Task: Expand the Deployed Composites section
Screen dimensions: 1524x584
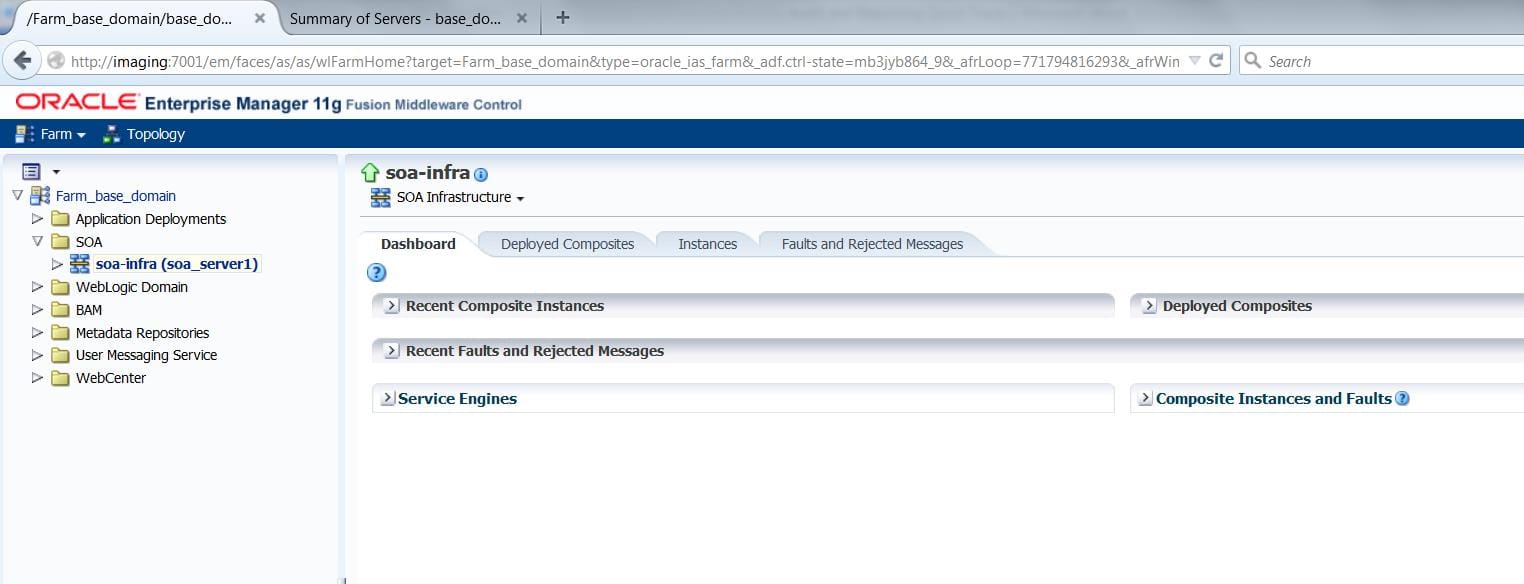Action: 1149,306
